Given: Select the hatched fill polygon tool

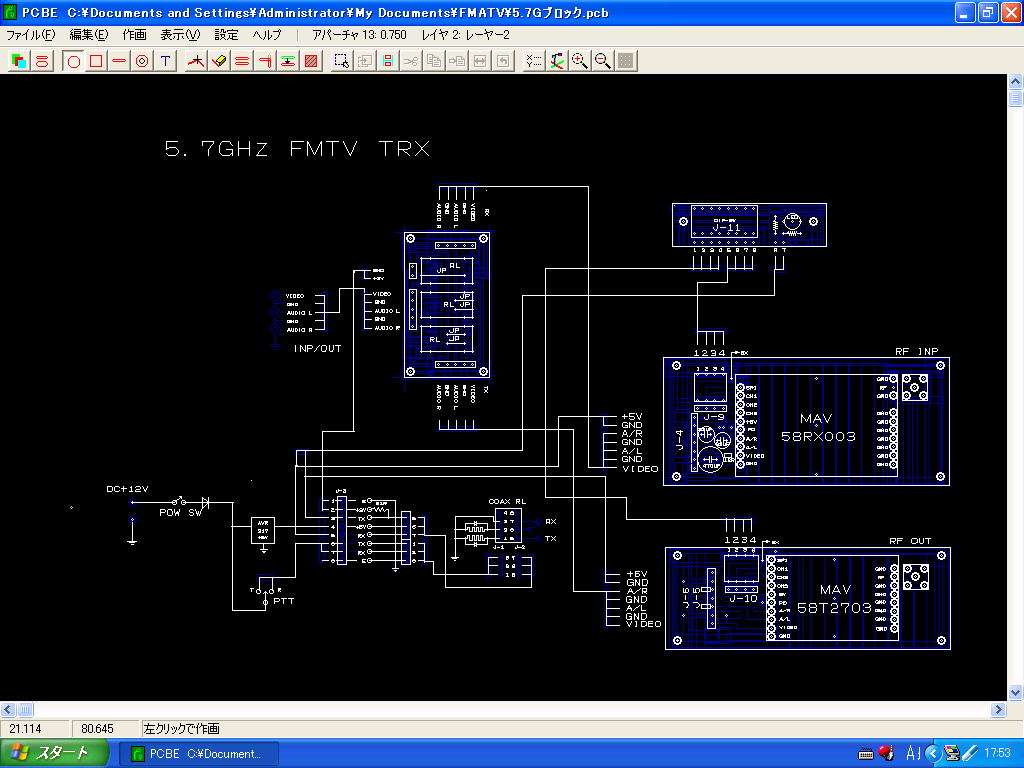Looking at the screenshot, I should coord(312,61).
